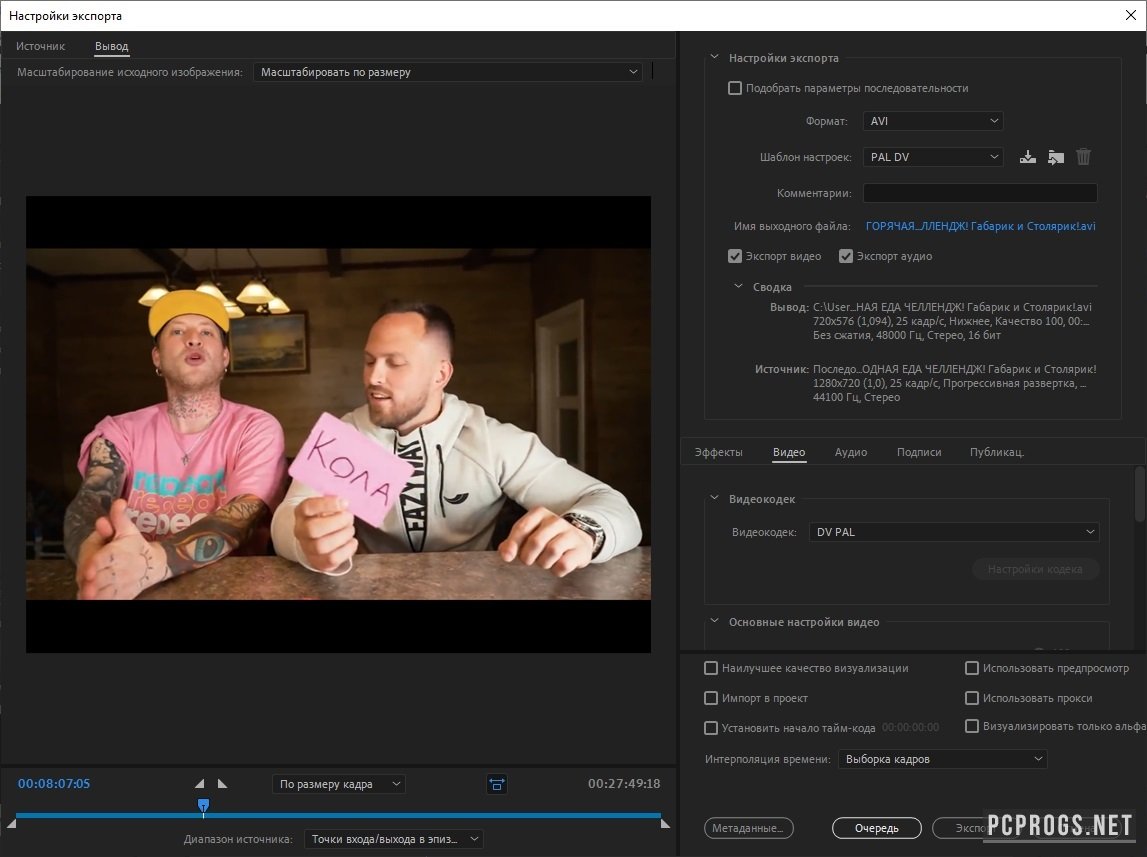
Task: Enable 'Подобрать параметры последовательности' checkbox
Action: [x=735, y=88]
